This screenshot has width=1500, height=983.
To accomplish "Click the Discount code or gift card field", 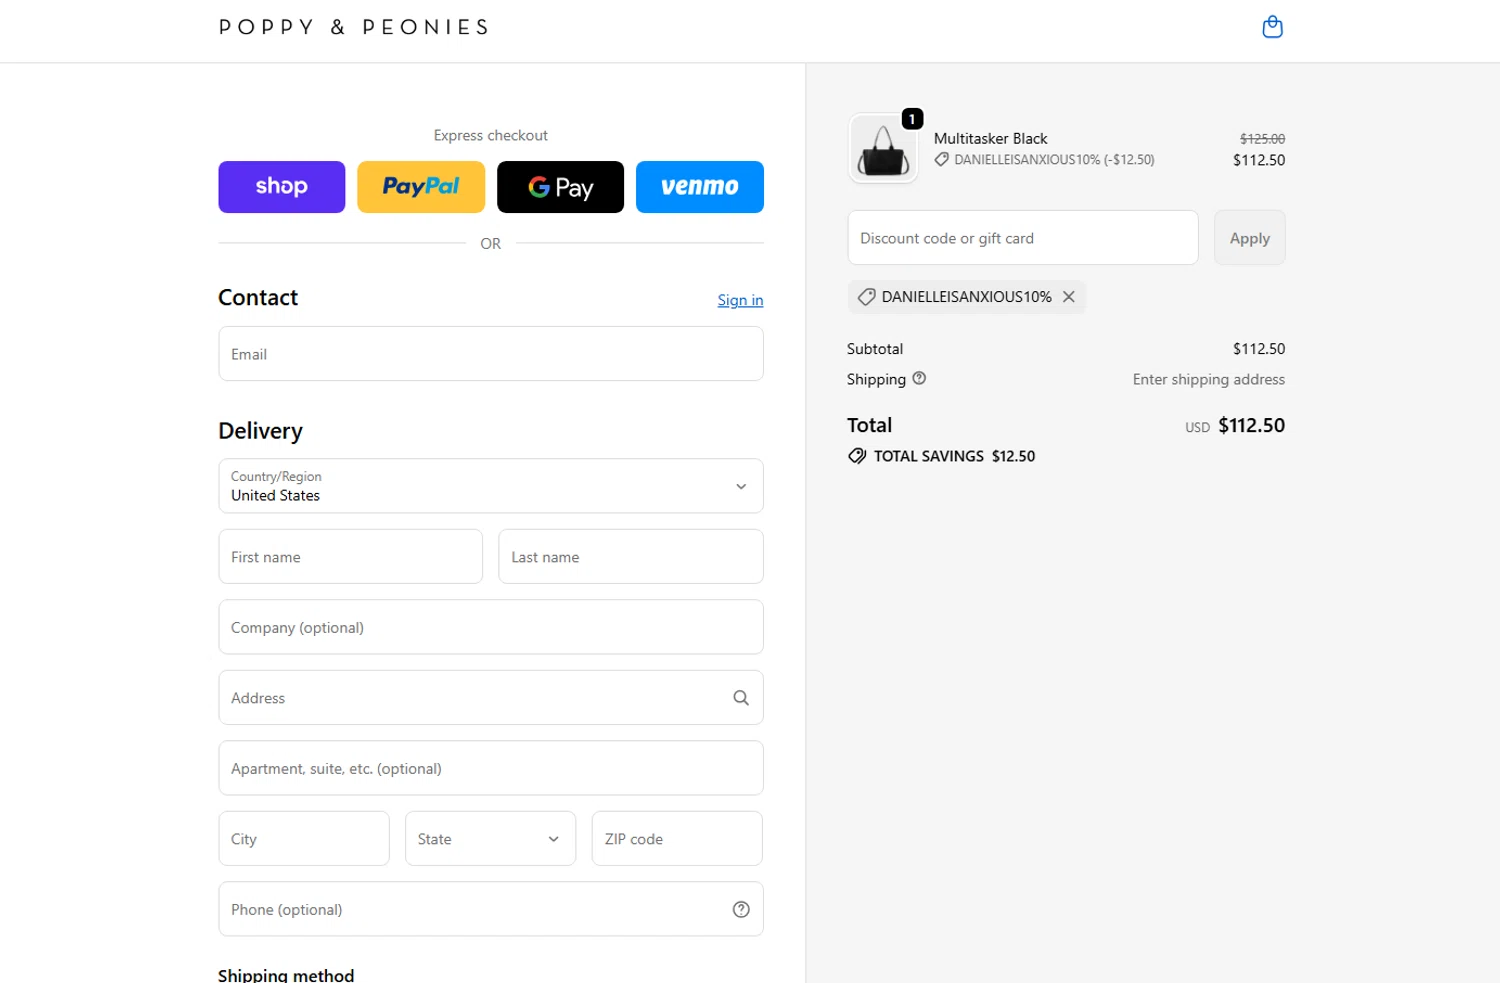I will [x=1023, y=238].
